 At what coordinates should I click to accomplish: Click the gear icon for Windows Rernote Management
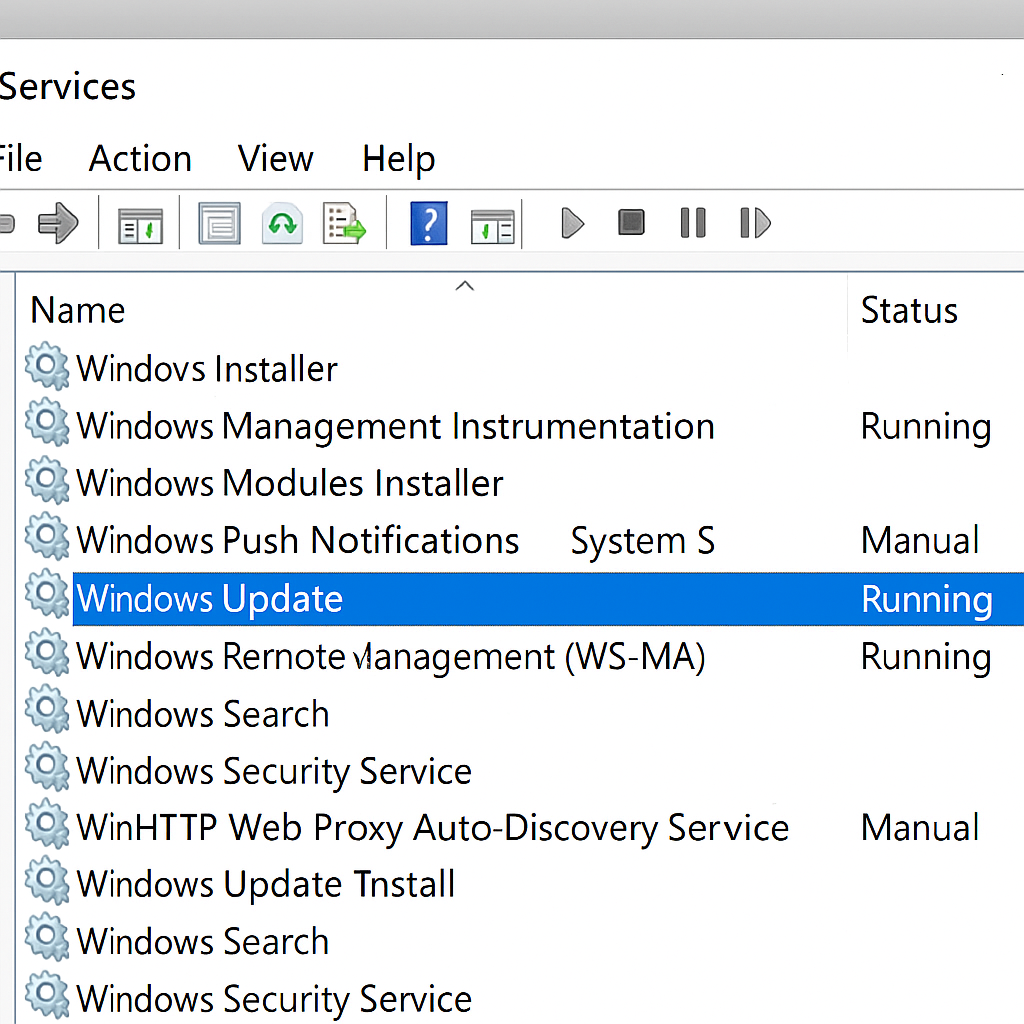coord(47,652)
